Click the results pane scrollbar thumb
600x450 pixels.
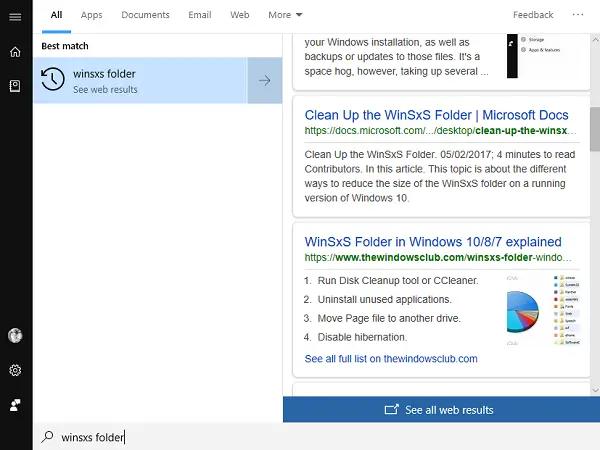point(595,129)
